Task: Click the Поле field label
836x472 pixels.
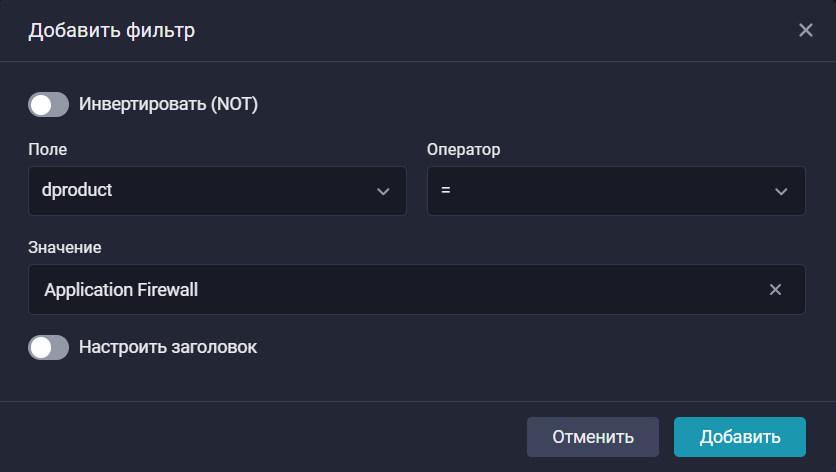Action: (x=46, y=149)
